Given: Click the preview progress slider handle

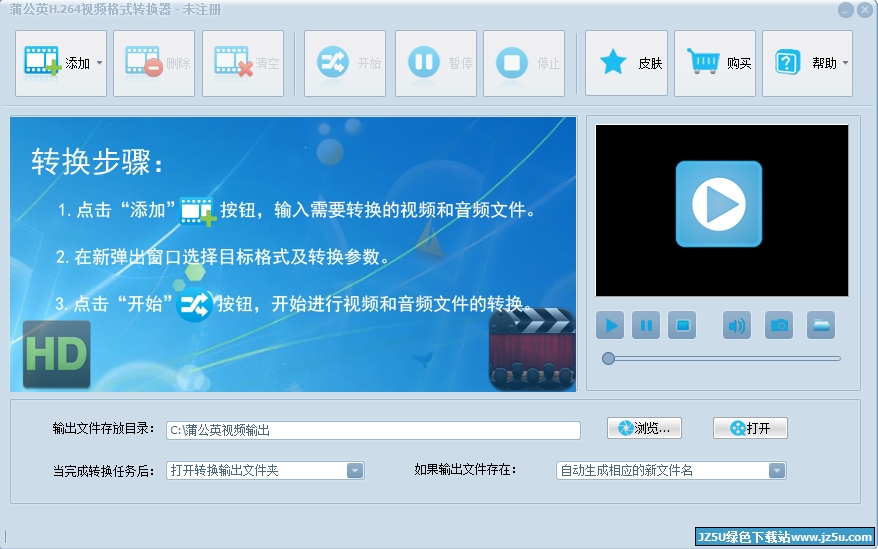Looking at the screenshot, I should (609, 359).
